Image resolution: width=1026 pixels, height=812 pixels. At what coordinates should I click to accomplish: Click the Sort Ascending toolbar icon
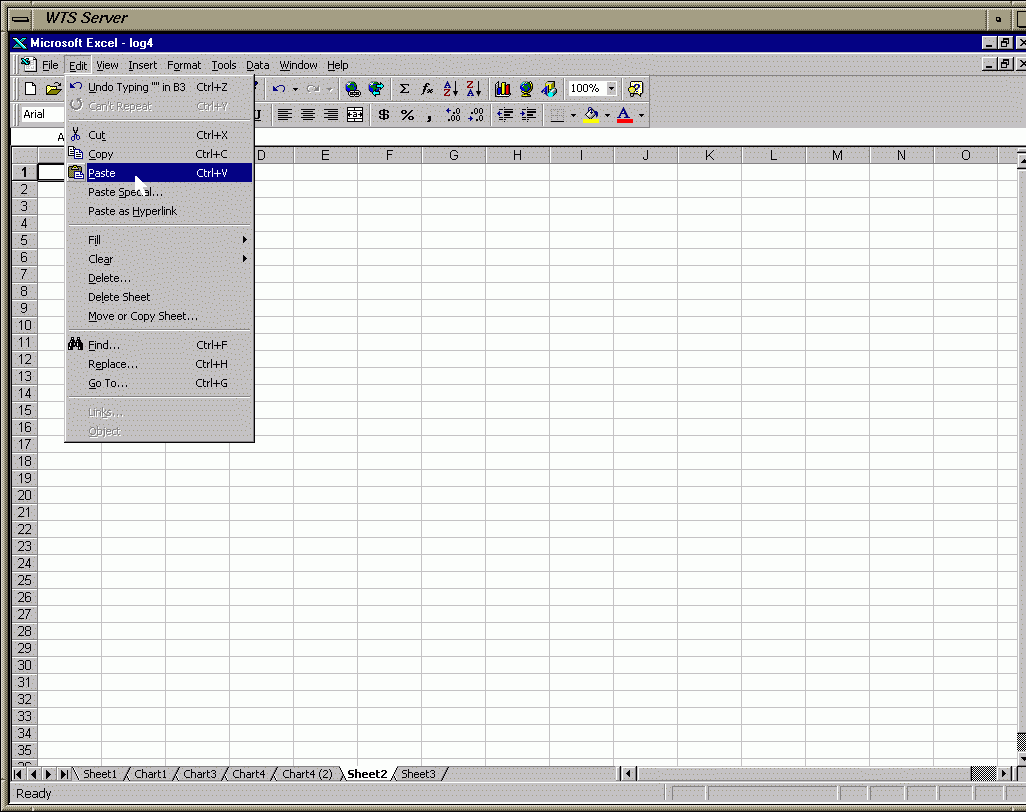click(450, 89)
